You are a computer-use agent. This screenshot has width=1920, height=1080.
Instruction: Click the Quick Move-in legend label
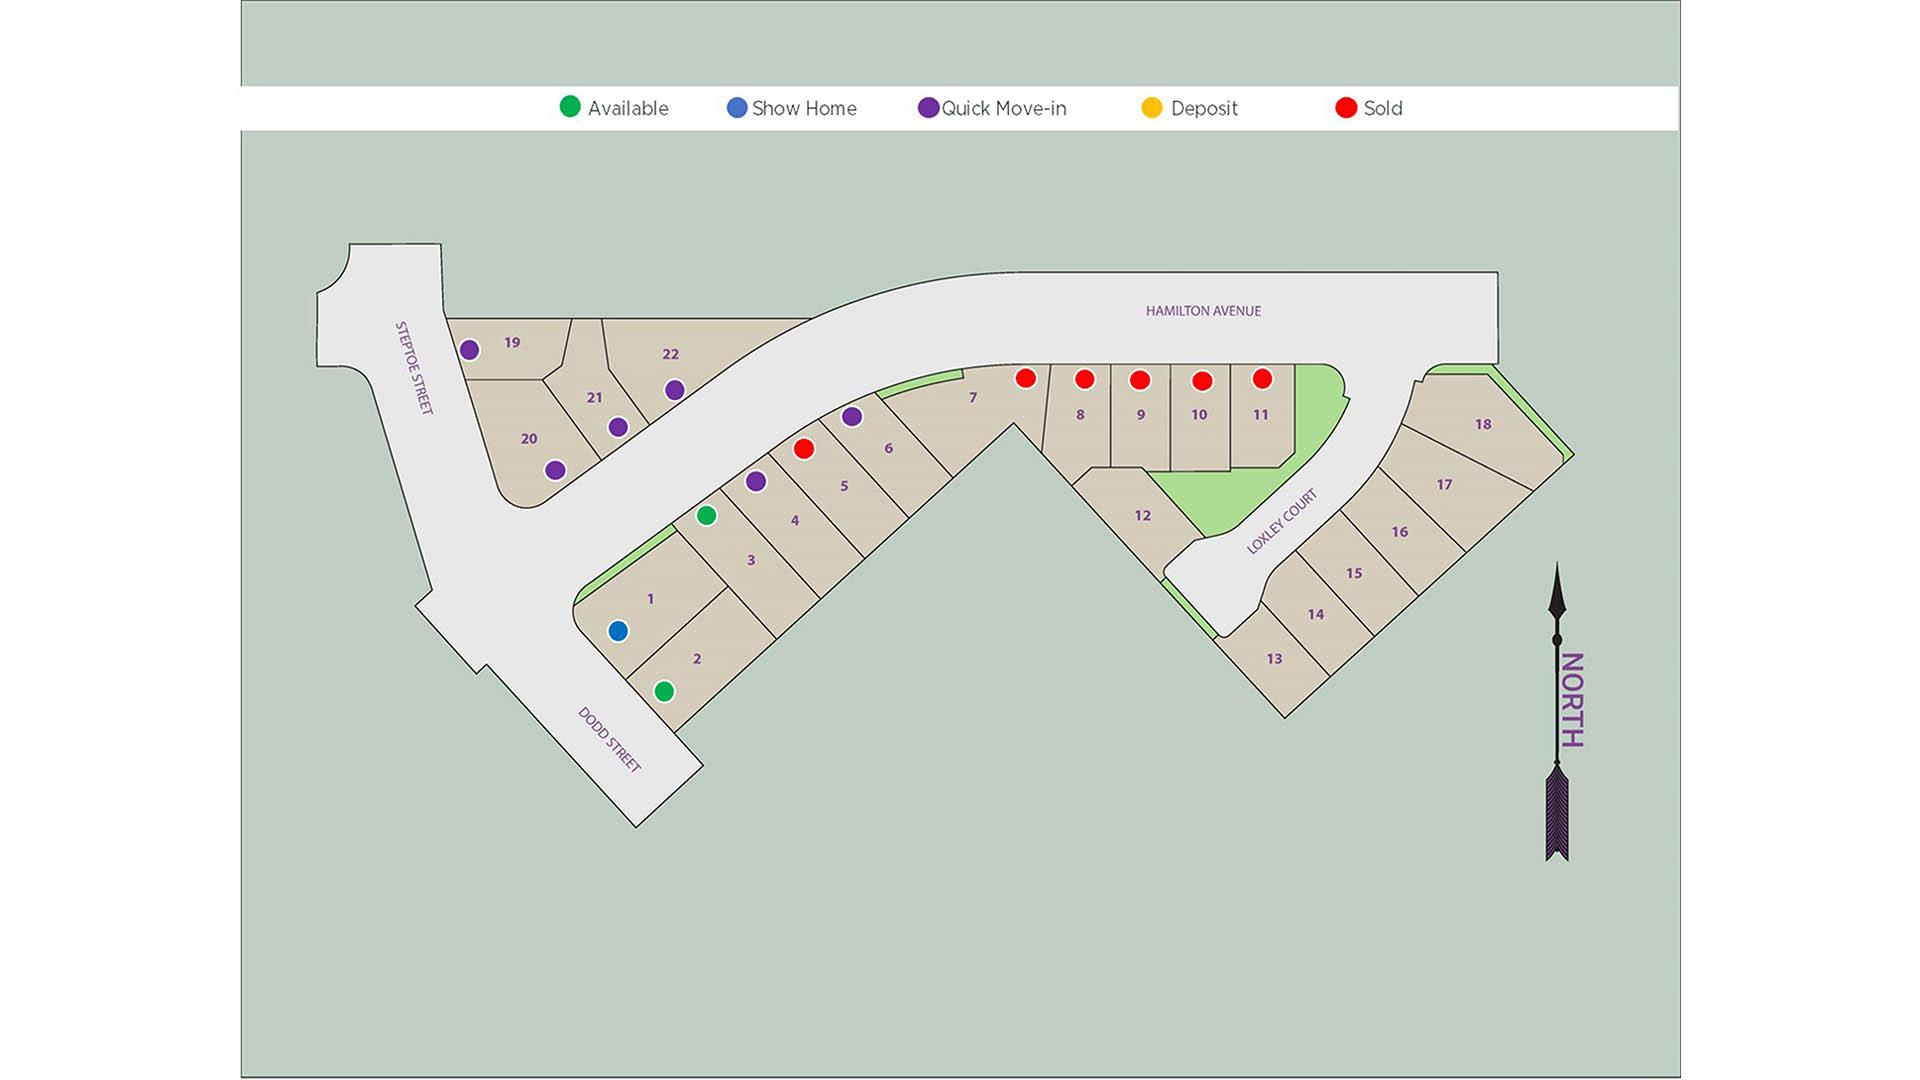1004,108
